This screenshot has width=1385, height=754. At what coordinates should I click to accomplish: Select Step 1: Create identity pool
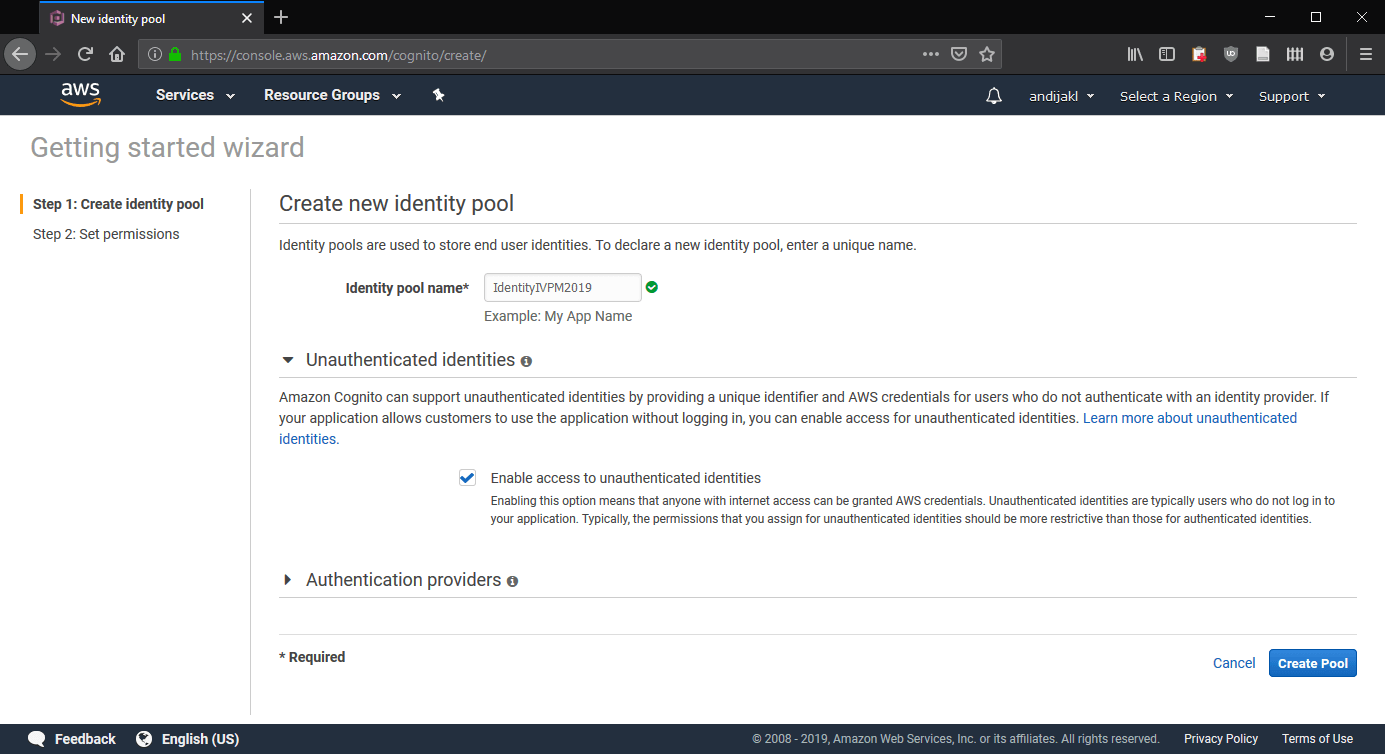click(x=118, y=204)
